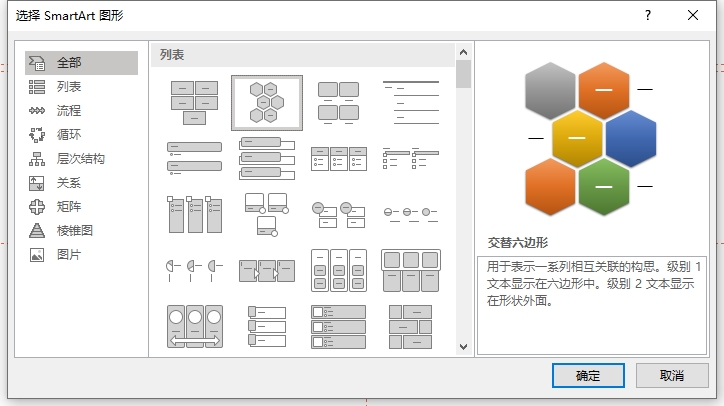This screenshot has height=406, width=724.
Task: Select the pie process layout with half circles
Action: pos(194,271)
